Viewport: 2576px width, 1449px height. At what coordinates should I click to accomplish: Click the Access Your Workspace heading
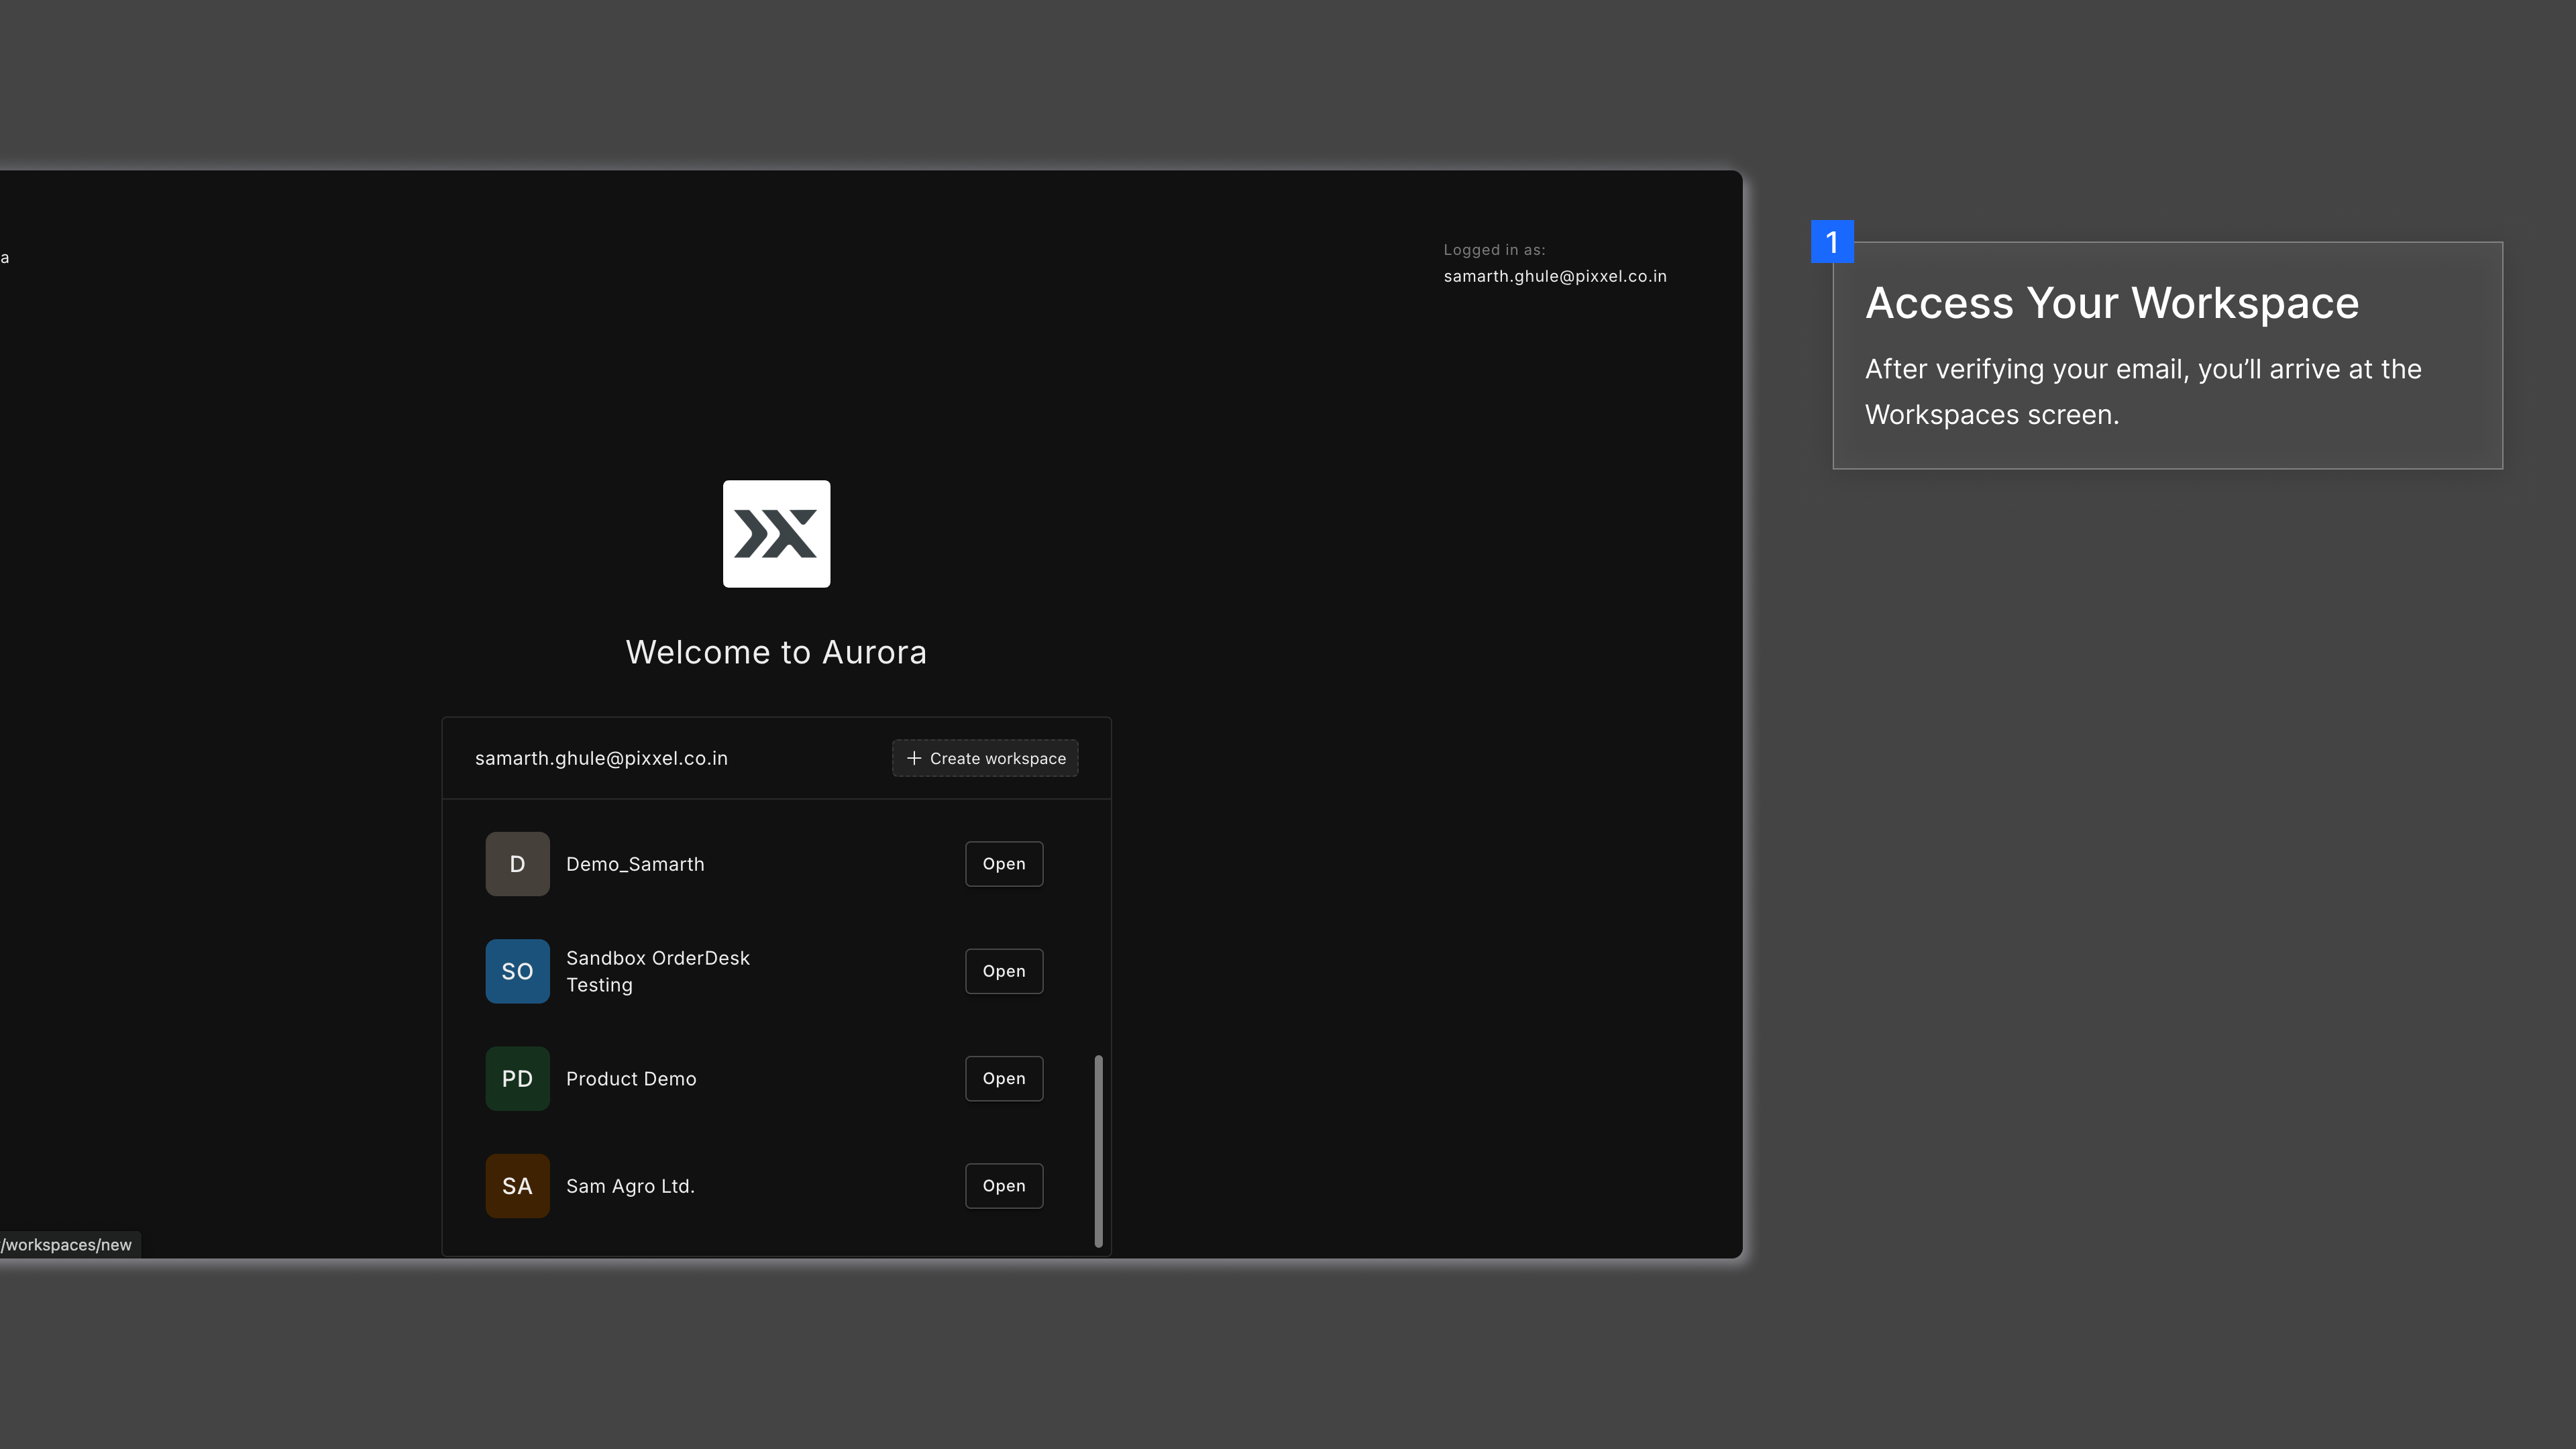[2111, 303]
